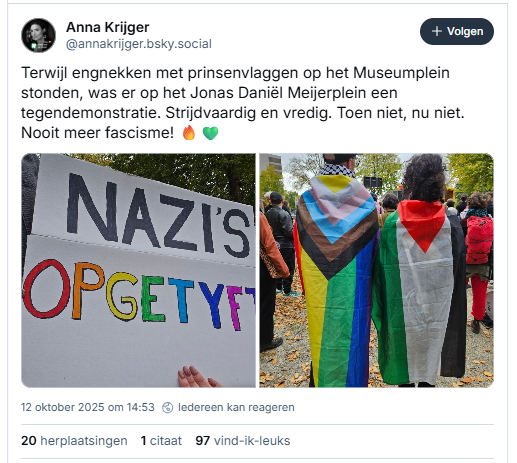Screen dimensions: 517x463
Task: Click the post text mentioning Museumplein
Action: (x=243, y=103)
